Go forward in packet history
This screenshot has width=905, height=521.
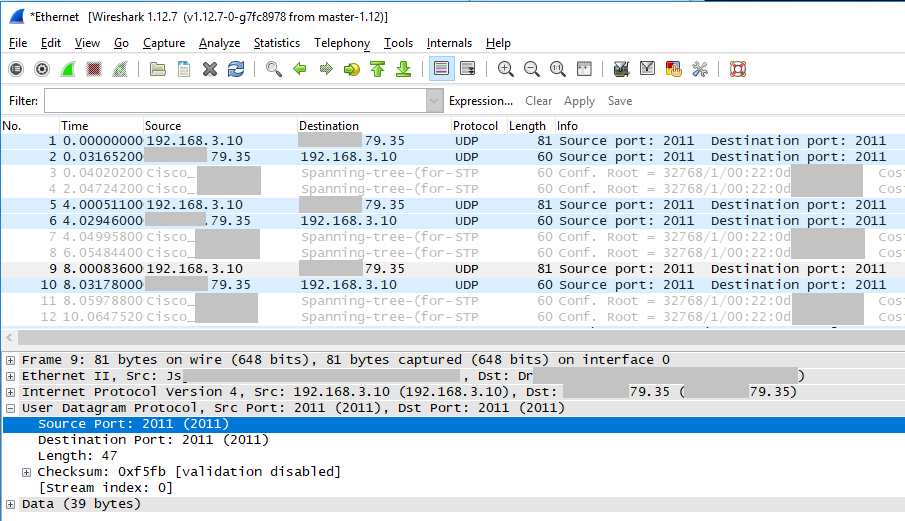(x=326, y=69)
